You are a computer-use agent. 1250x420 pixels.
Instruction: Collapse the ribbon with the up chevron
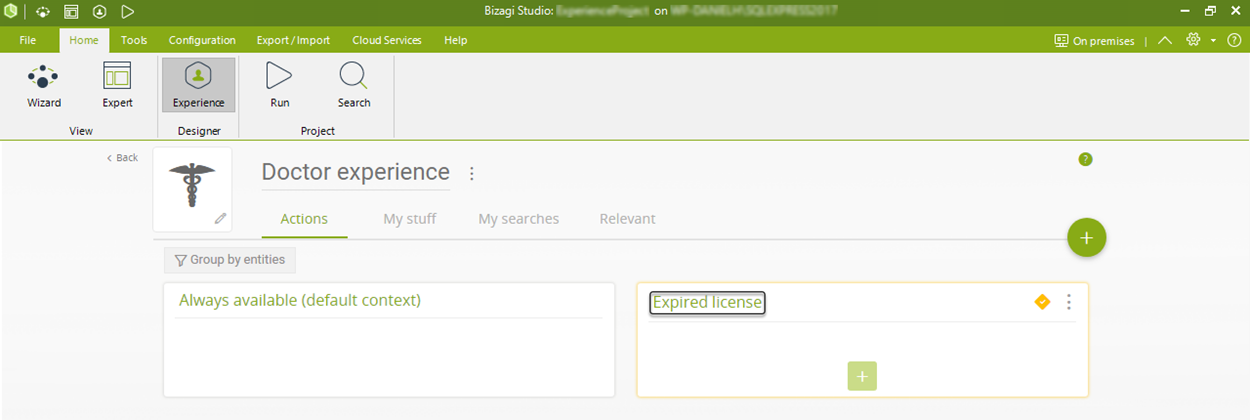1164,40
